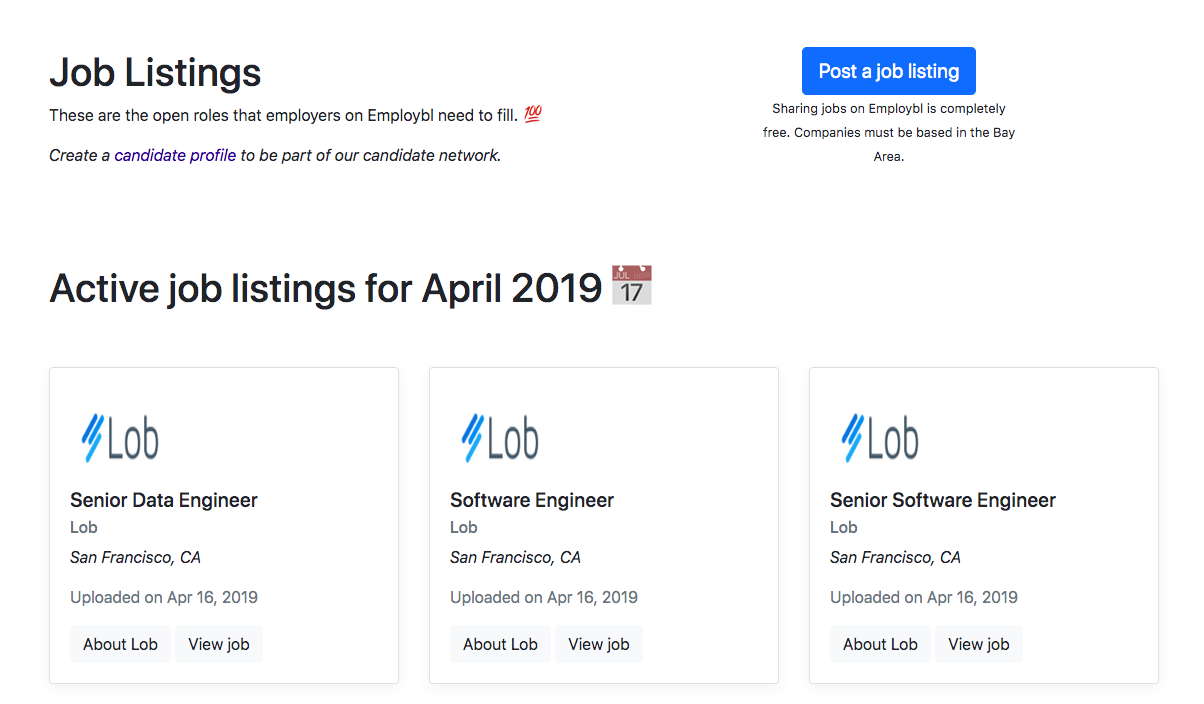Viewport: 1204px width, 704px height.
Task: Click the 100 emoji after the intro sentence
Action: tap(533, 115)
